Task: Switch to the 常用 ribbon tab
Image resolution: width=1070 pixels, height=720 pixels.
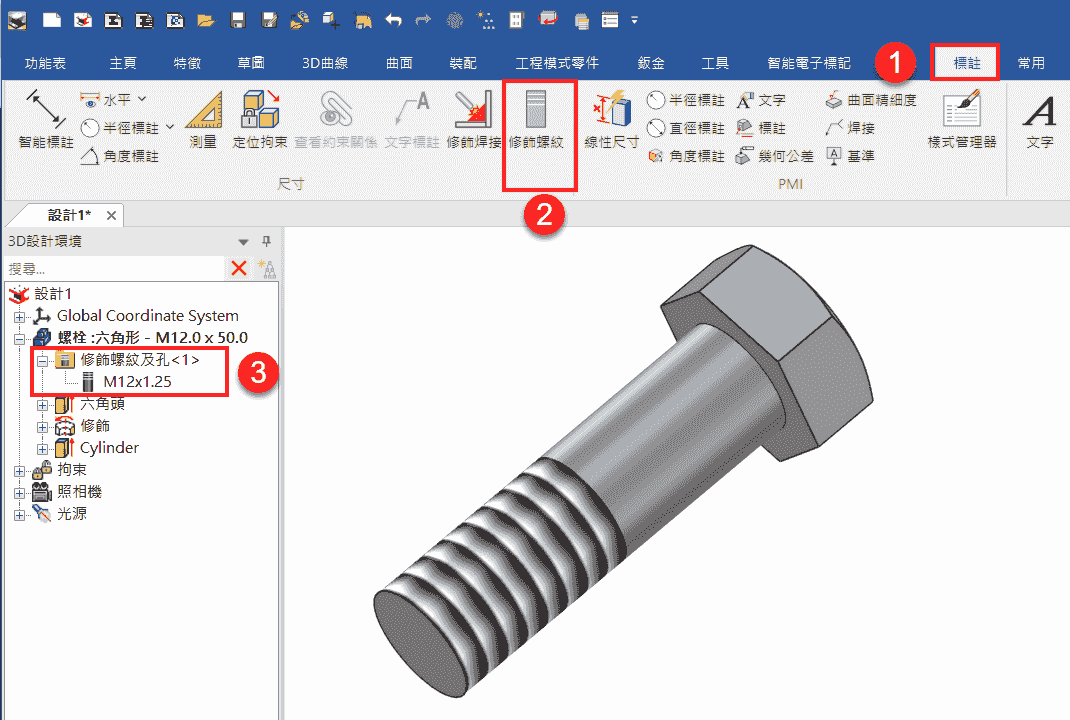Action: [1031, 63]
